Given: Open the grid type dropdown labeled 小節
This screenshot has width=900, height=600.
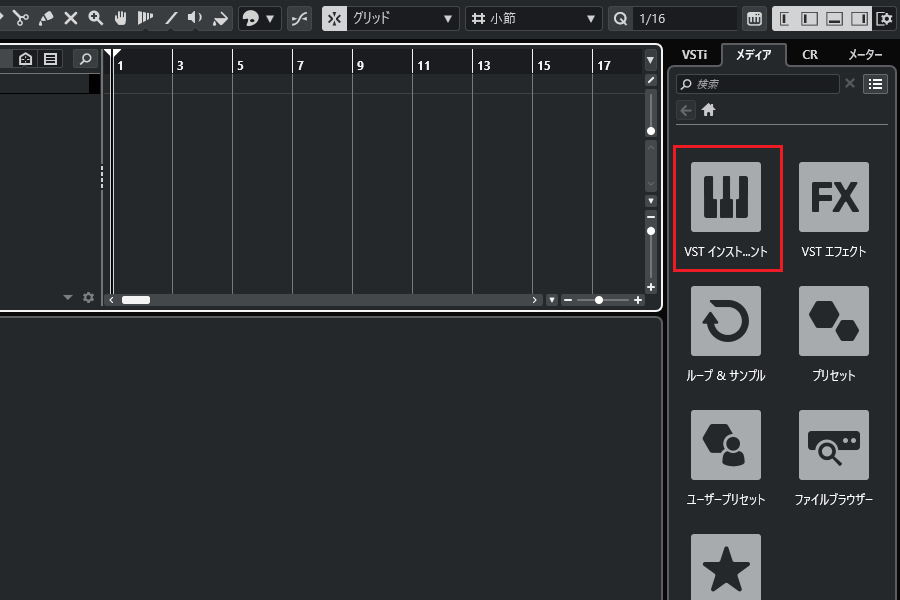Looking at the screenshot, I should tap(534, 18).
